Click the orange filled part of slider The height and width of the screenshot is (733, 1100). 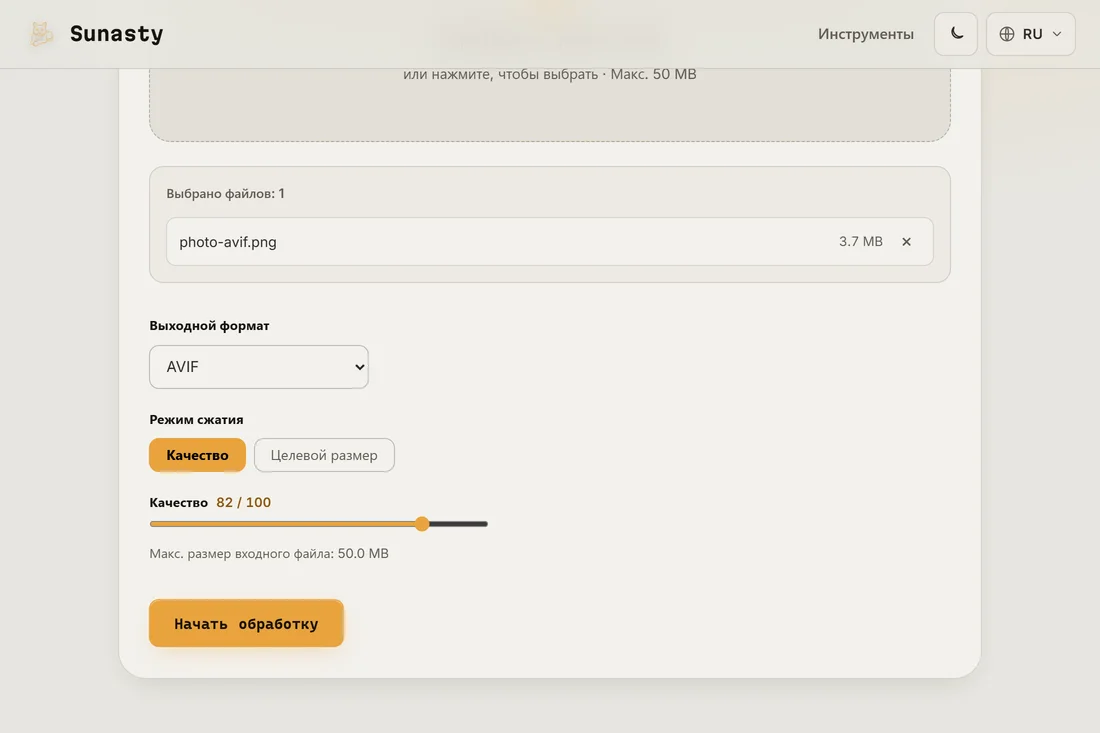tap(282, 524)
